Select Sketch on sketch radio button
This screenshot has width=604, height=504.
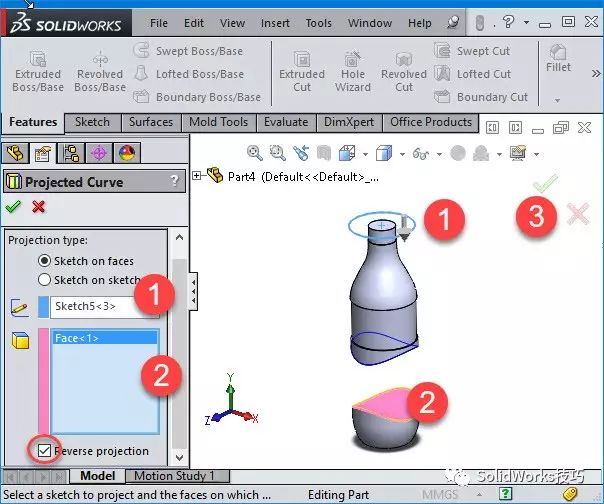pyautogui.click(x=44, y=279)
